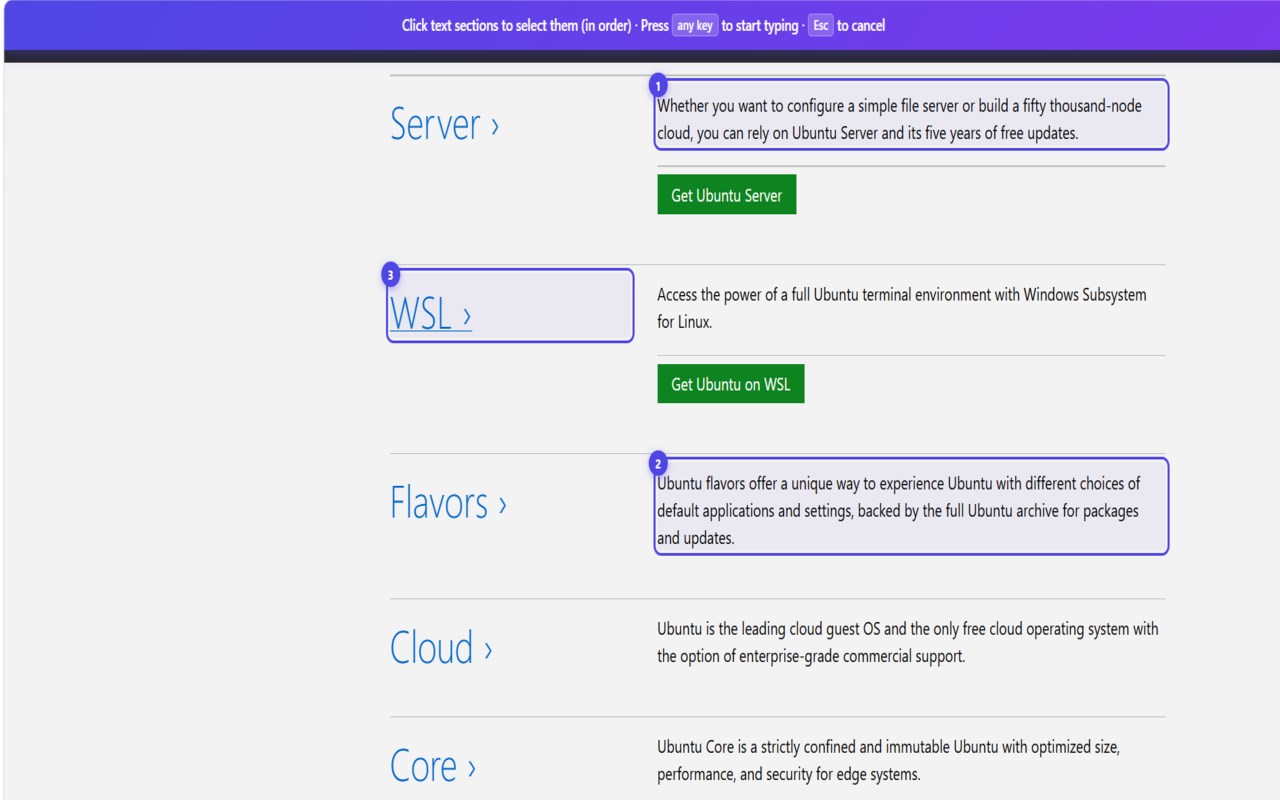Open the Cloud heading link

441,648
